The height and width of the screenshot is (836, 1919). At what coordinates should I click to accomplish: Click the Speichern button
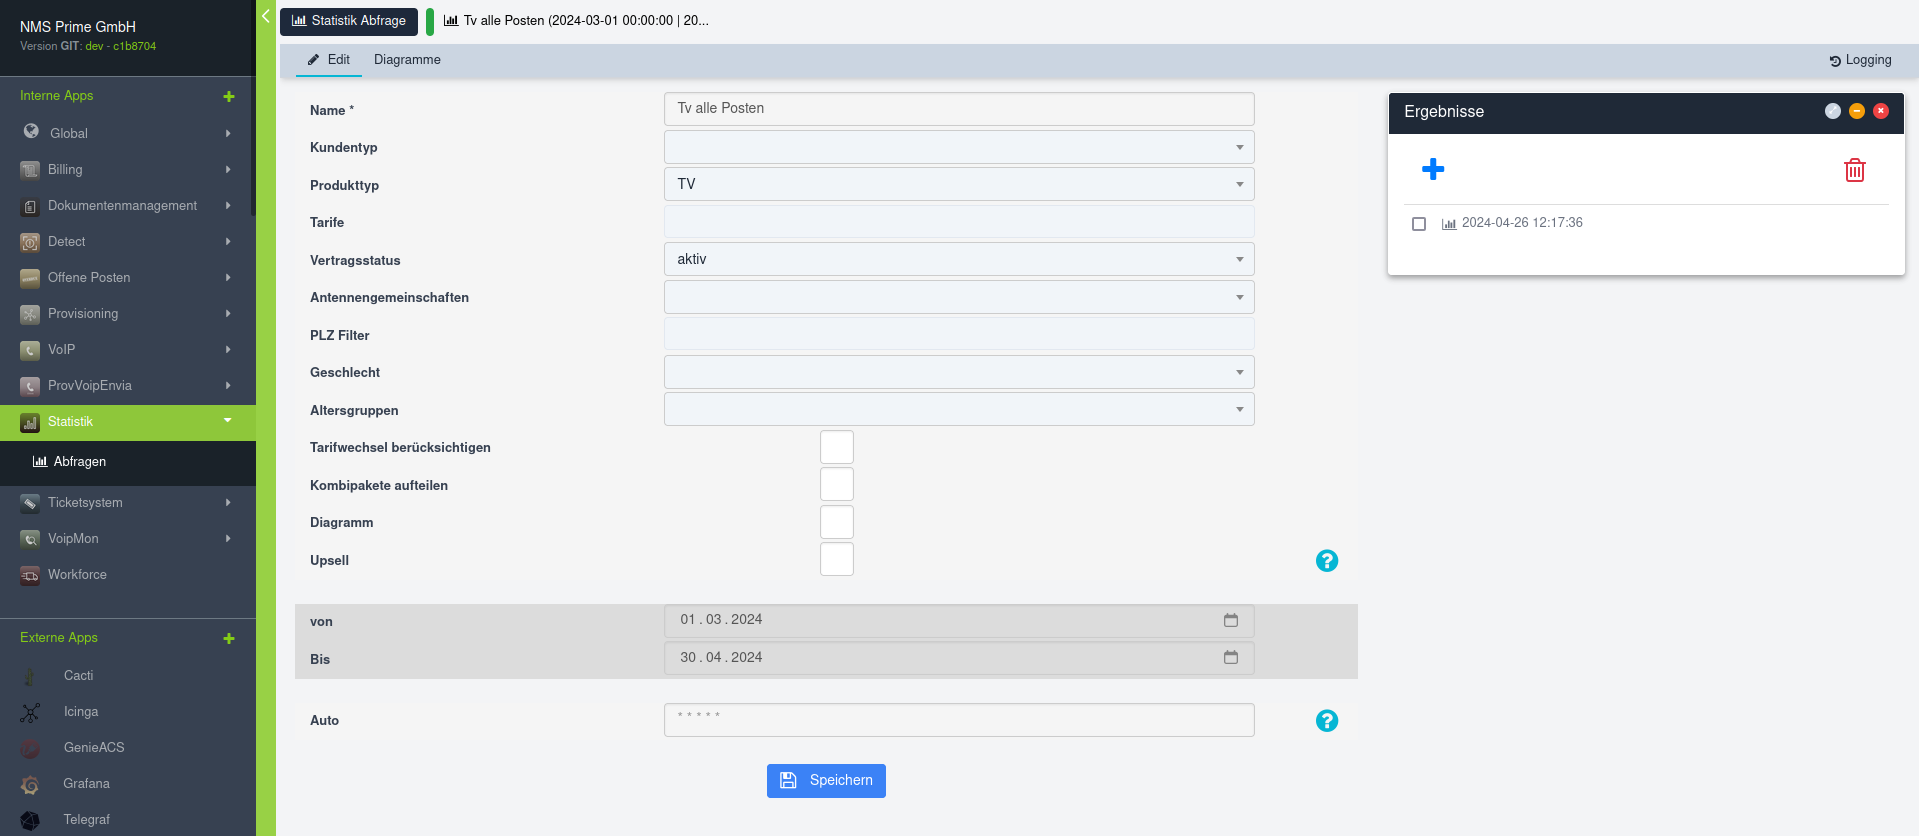pos(826,781)
